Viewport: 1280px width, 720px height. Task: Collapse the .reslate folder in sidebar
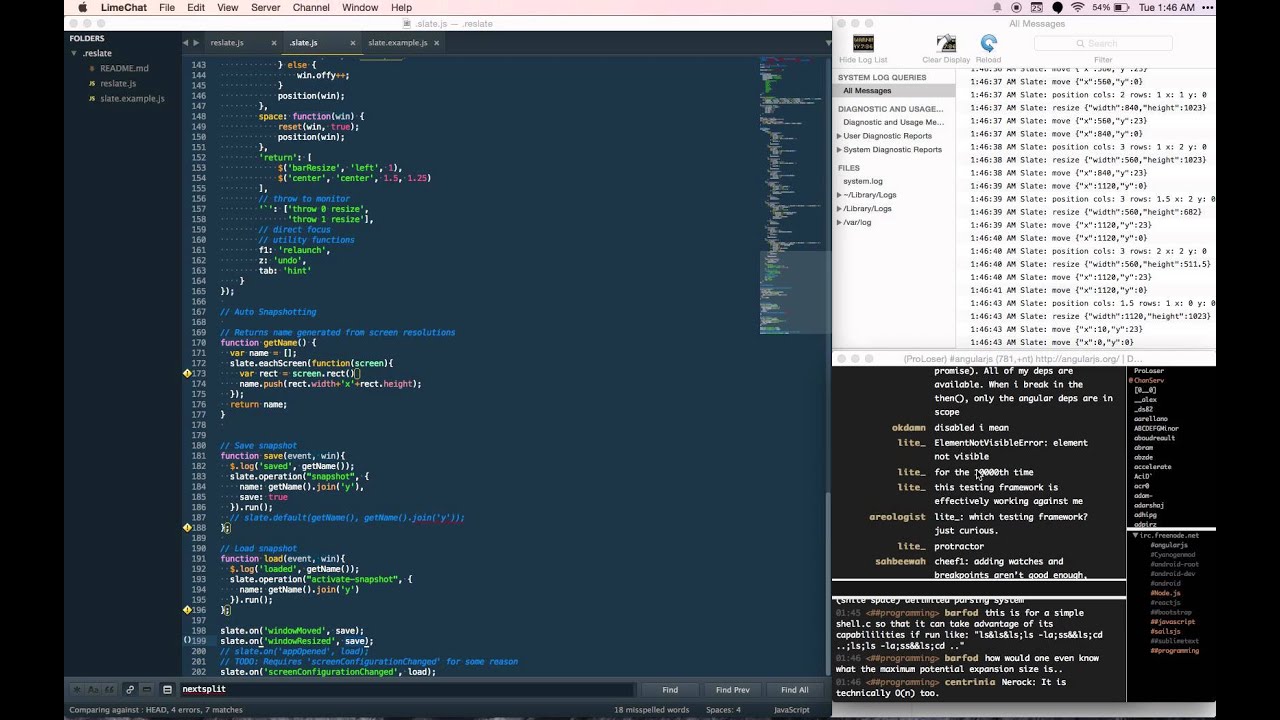(x=74, y=53)
